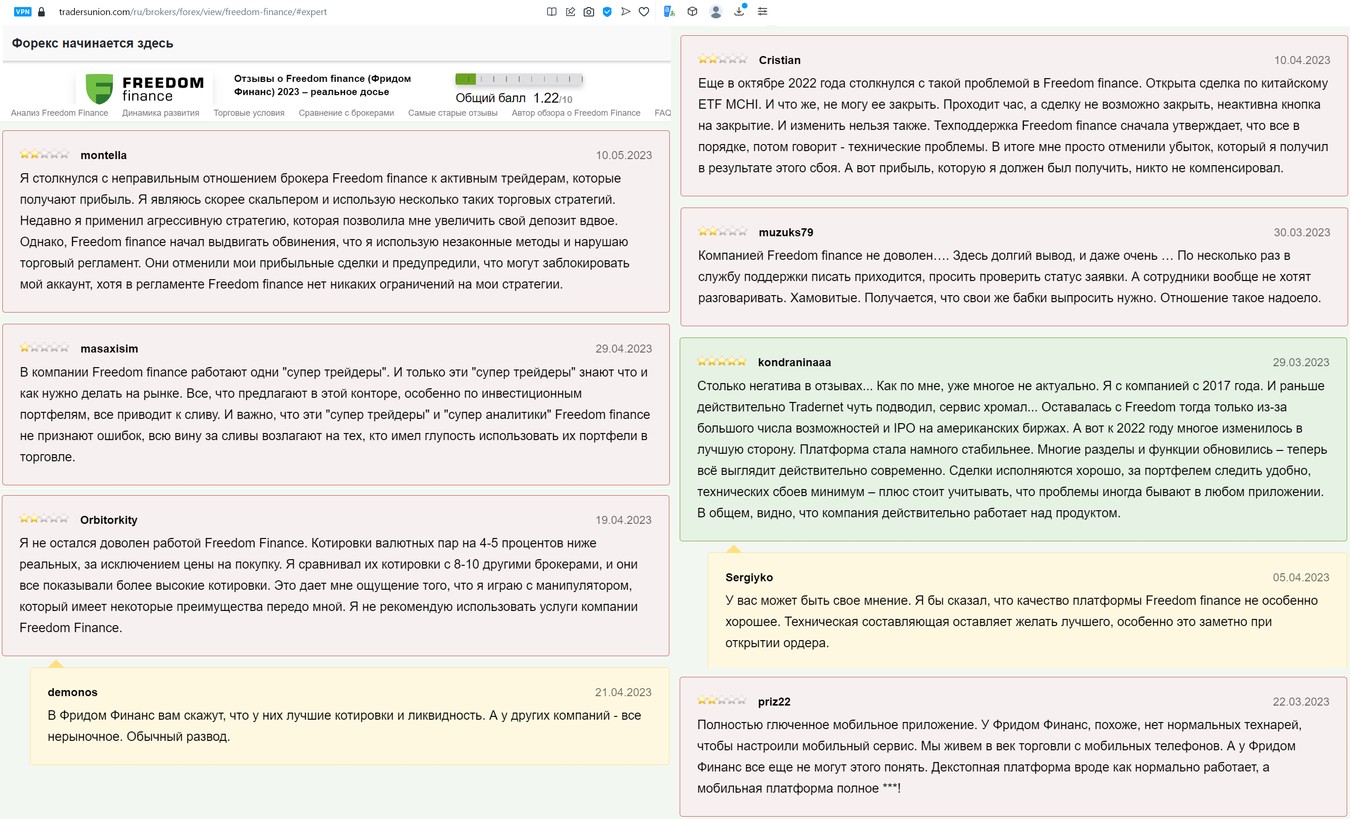This screenshot has width=1350, height=819.
Task: Open 'Анализ Freedom Finance' tab
Action: click(x=59, y=113)
